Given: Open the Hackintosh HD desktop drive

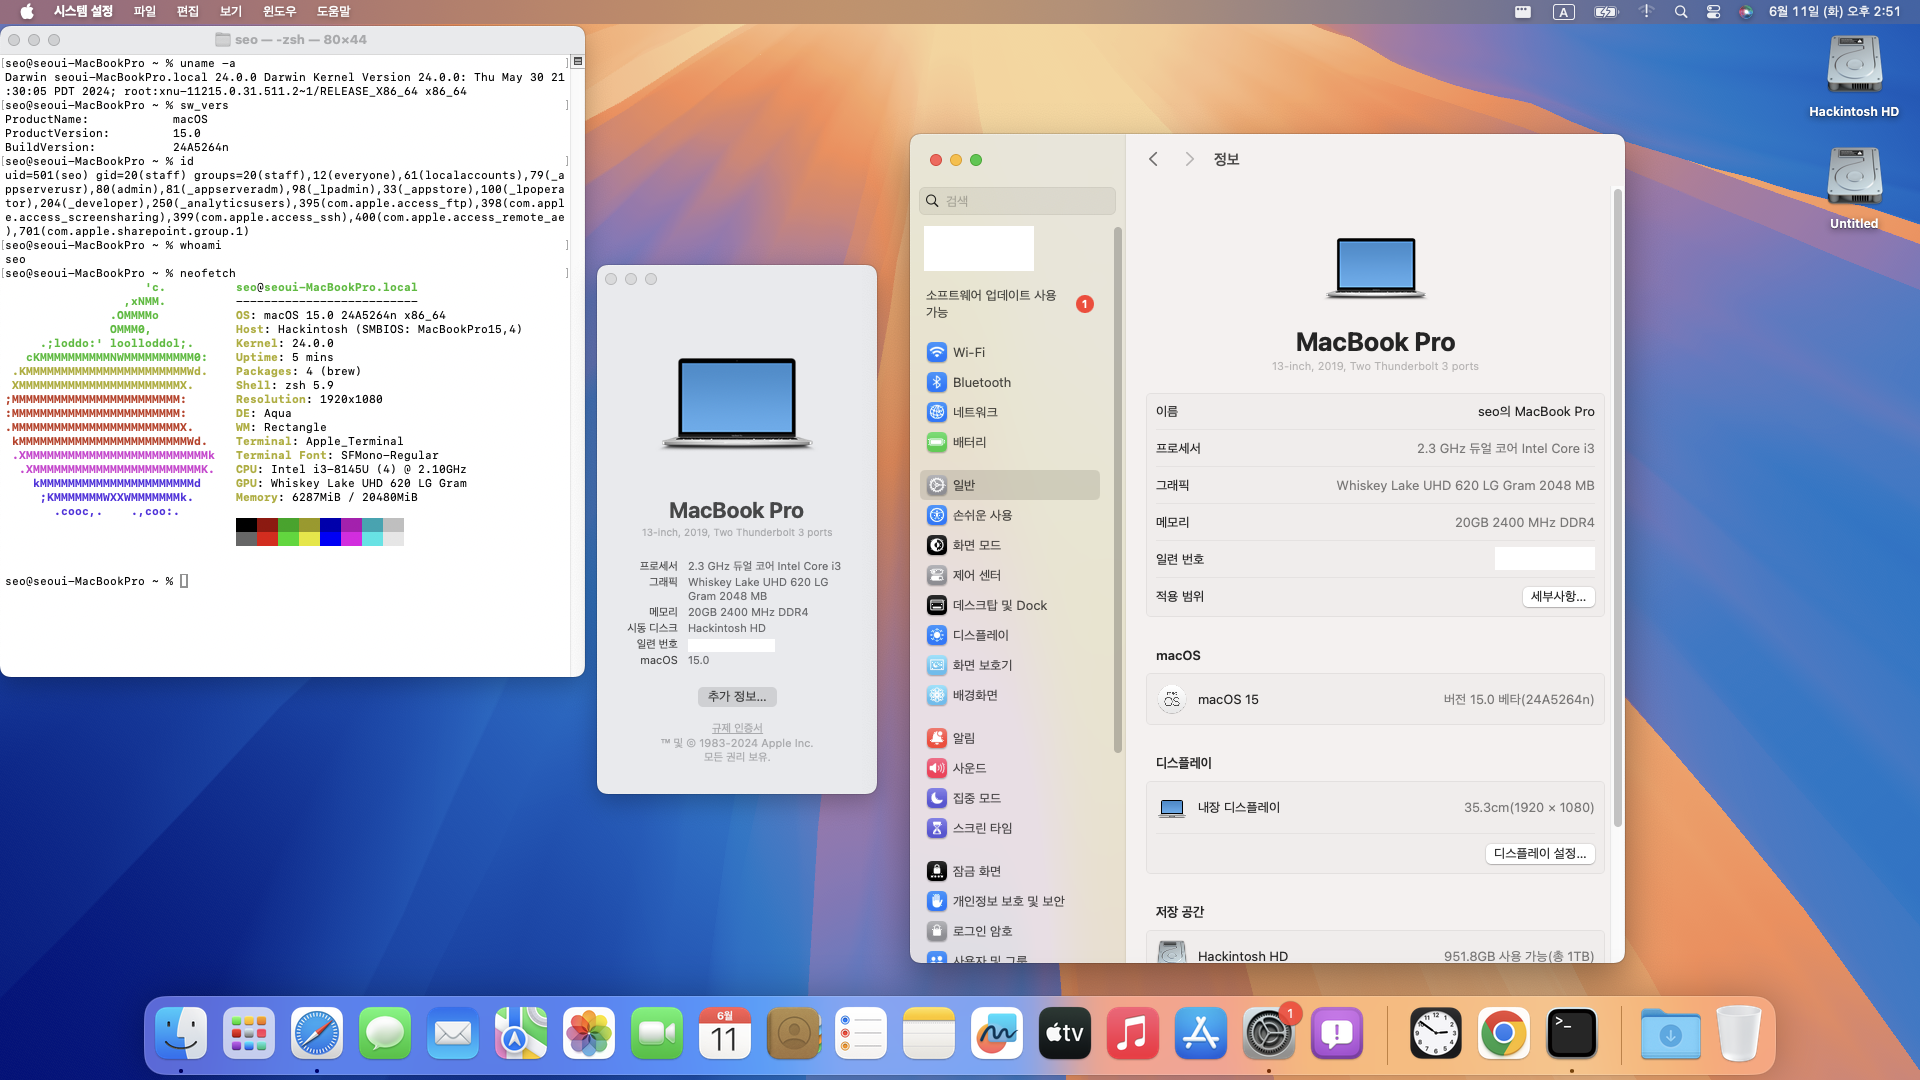Looking at the screenshot, I should point(1854,76).
